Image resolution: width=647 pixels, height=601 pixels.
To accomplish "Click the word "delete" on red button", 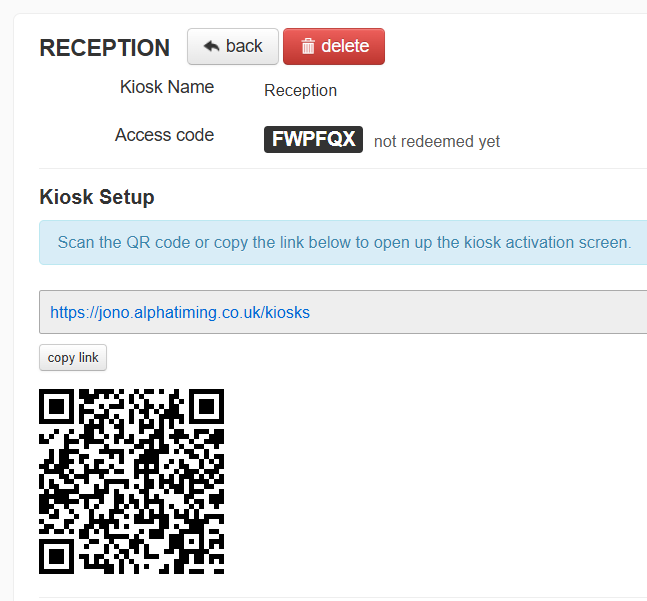I will pyautogui.click(x=345, y=46).
